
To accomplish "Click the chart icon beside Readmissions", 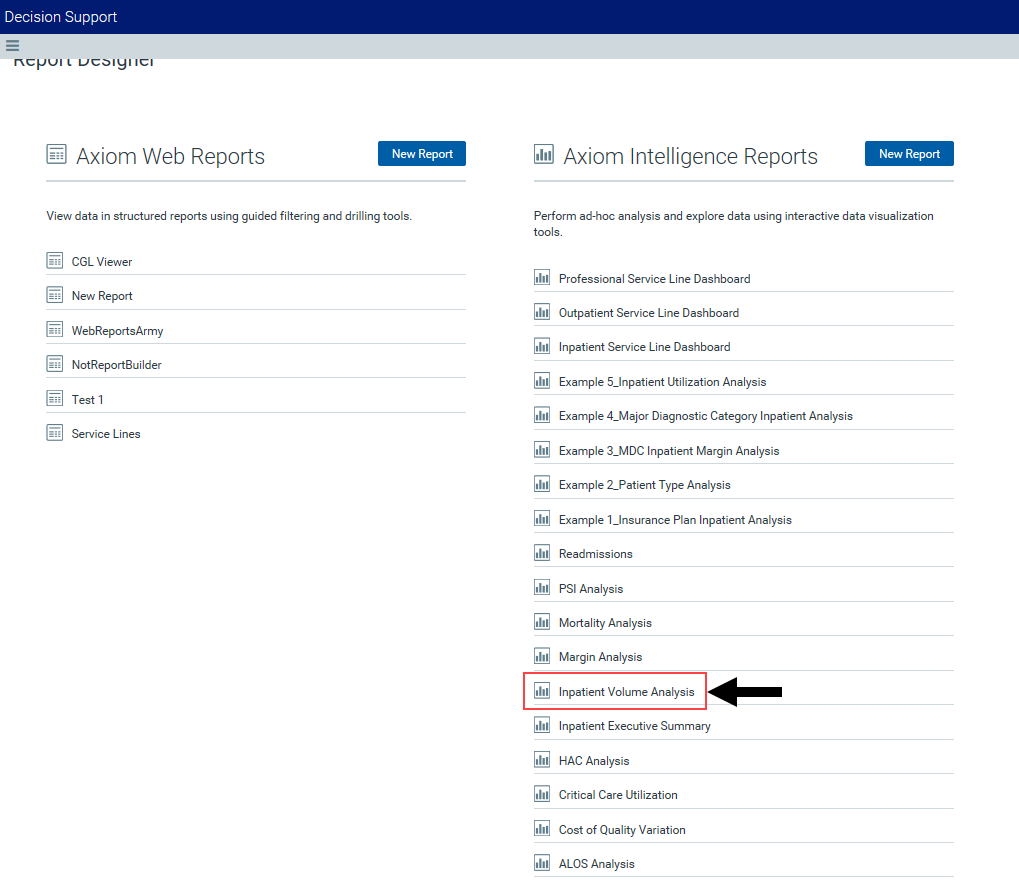I will click(542, 553).
